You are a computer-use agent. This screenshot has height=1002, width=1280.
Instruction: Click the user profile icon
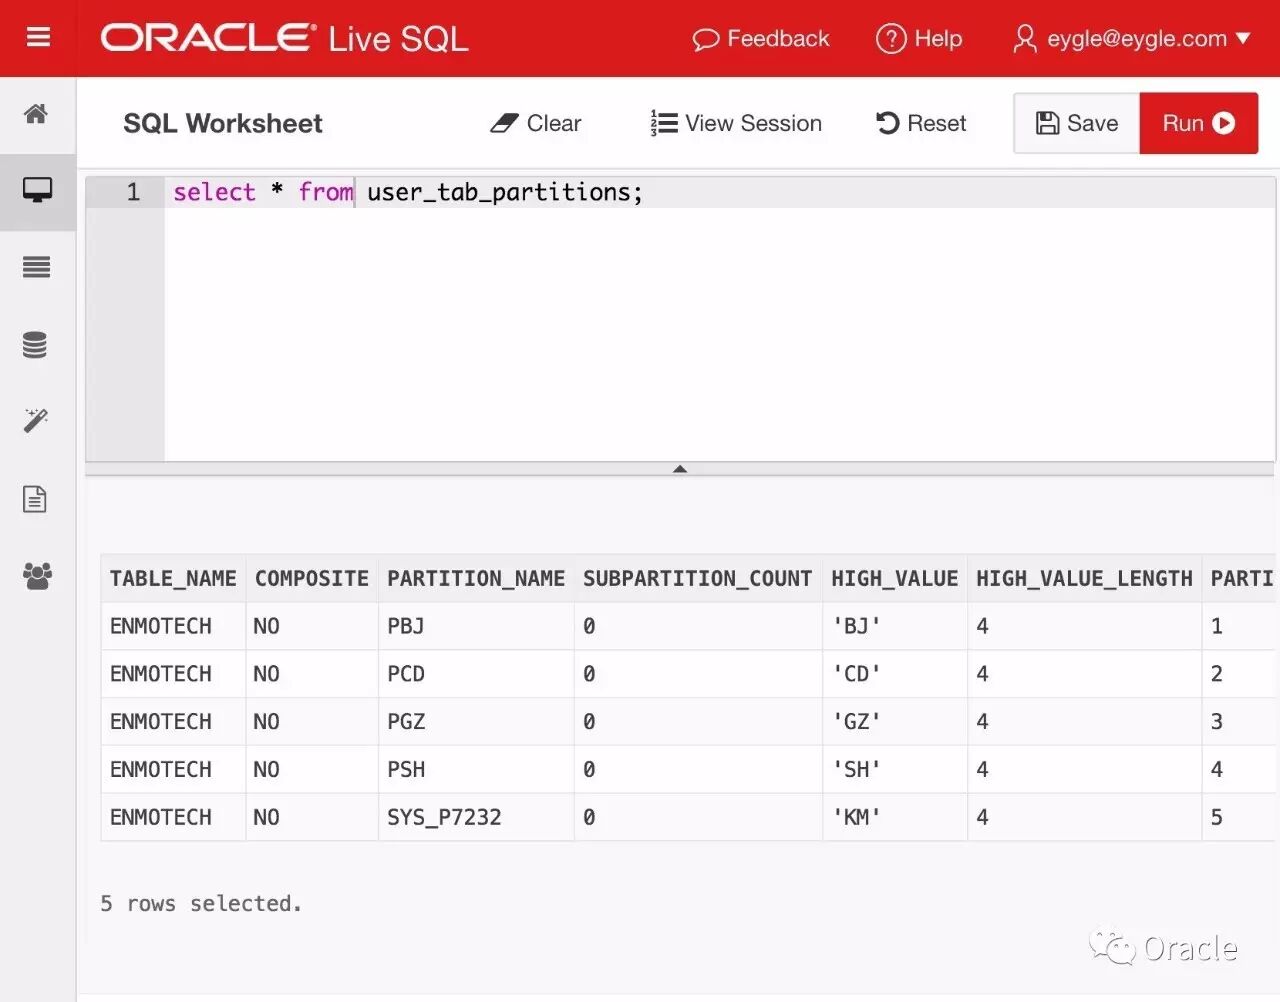[1024, 39]
